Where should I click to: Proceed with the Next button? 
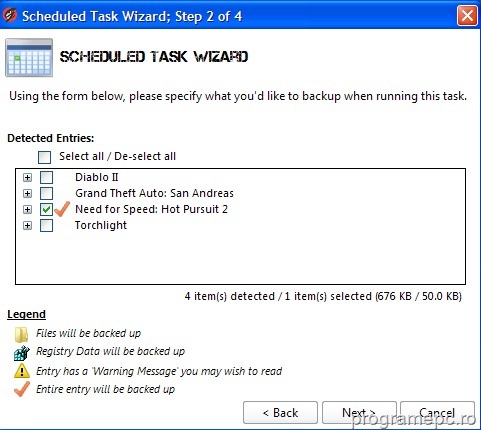click(x=359, y=413)
